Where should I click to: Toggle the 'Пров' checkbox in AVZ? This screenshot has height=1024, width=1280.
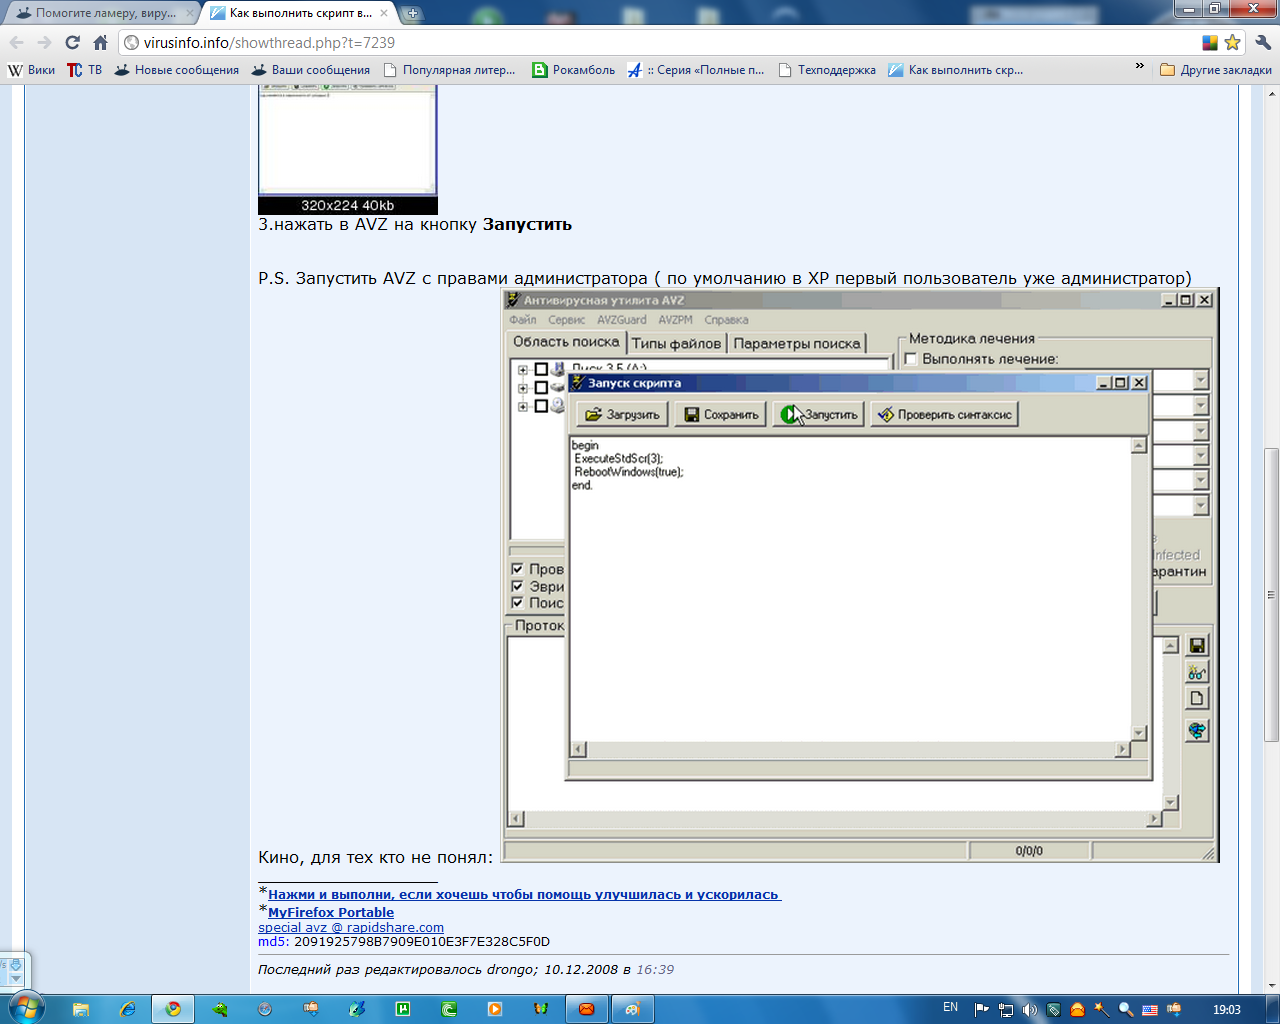[x=517, y=569]
